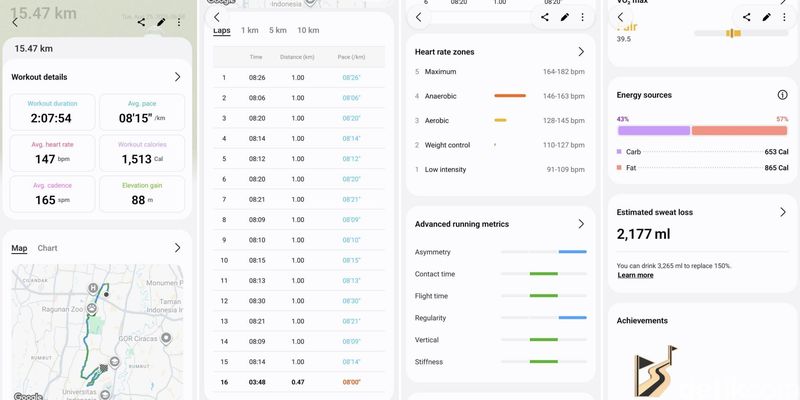The height and width of the screenshot is (400, 800).
Task: Edit from the heart rate zones screen
Action: [564, 17]
